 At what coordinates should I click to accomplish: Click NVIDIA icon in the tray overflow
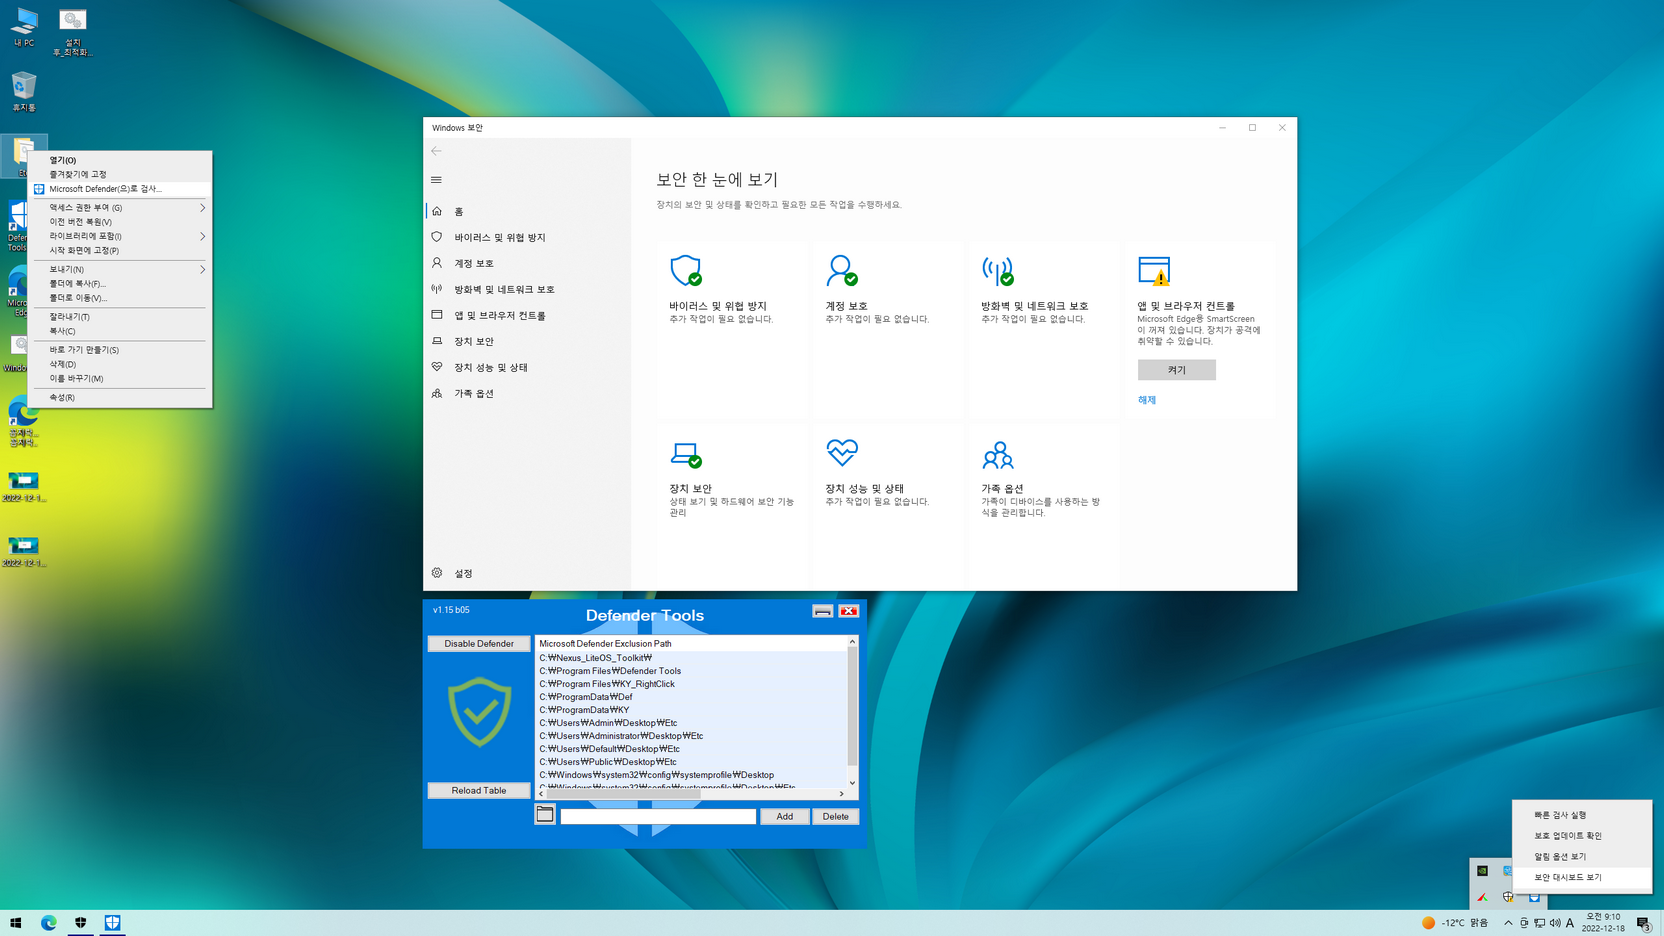(1482, 871)
